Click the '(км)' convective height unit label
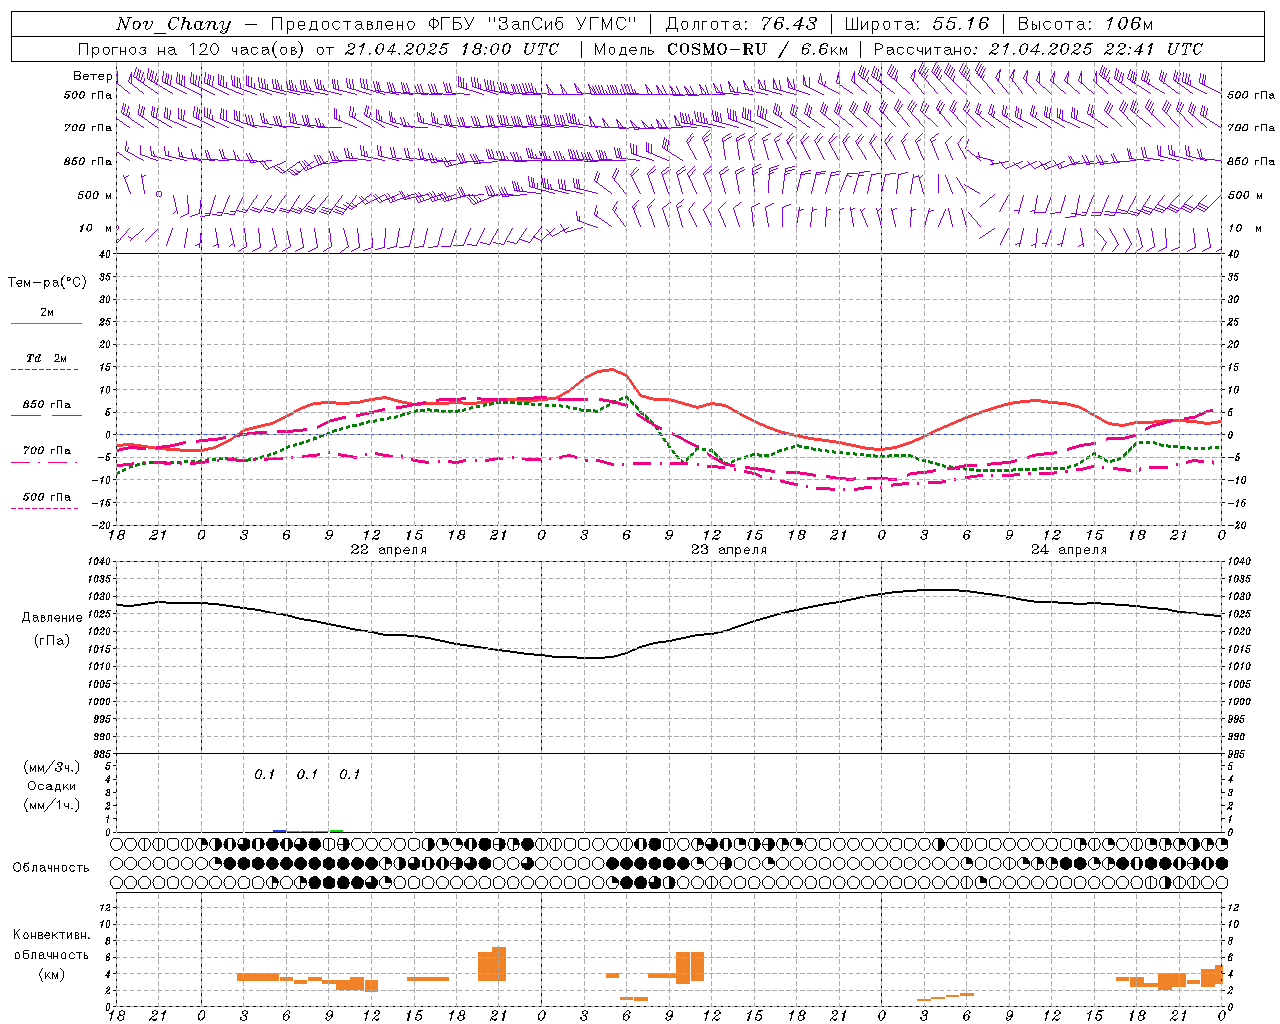1280x1024 pixels. pyautogui.click(x=52, y=974)
